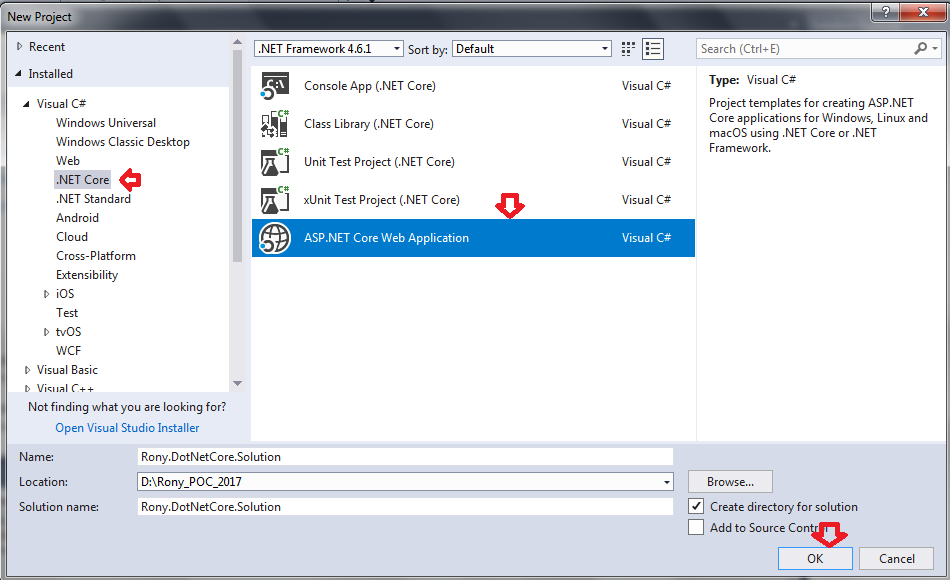The image size is (950, 580).
Task: Collapse the Visual C# tree node
Action: click(x=27, y=104)
